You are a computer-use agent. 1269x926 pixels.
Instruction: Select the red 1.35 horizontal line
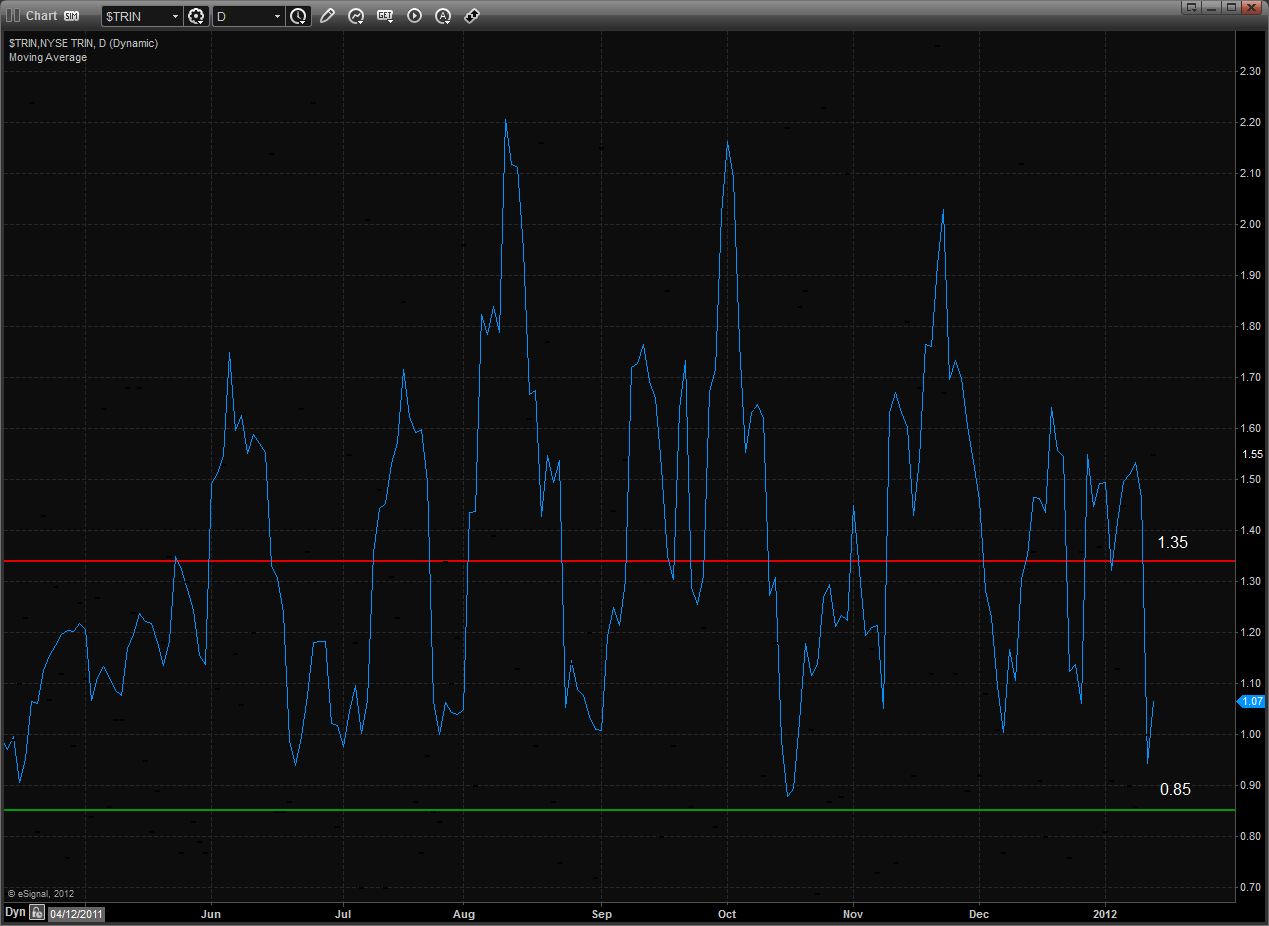coord(617,561)
